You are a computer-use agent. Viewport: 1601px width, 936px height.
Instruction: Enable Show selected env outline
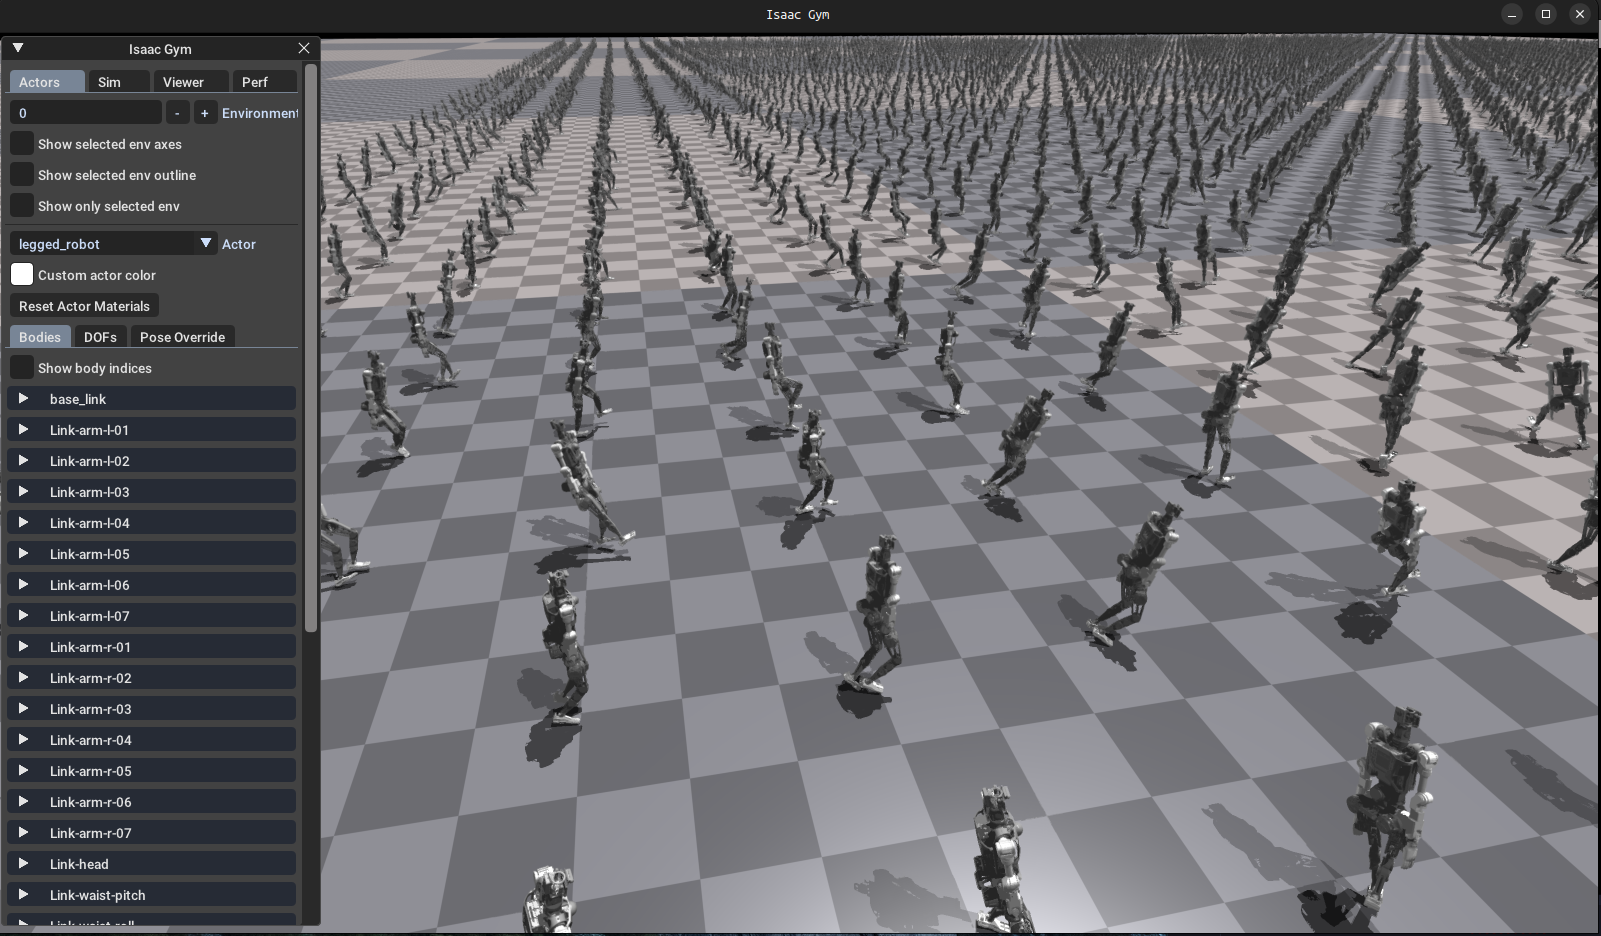[22, 175]
